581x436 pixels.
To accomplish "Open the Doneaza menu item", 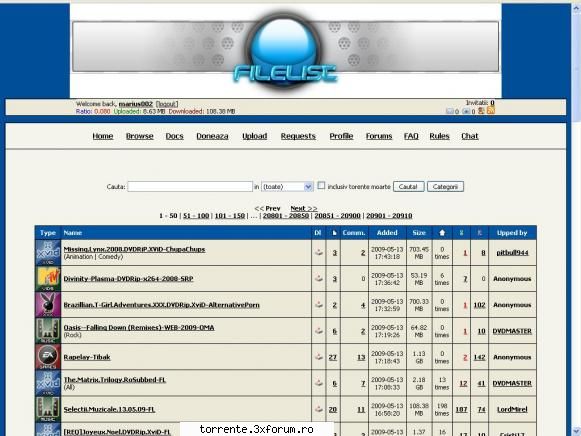I will (212, 136).
